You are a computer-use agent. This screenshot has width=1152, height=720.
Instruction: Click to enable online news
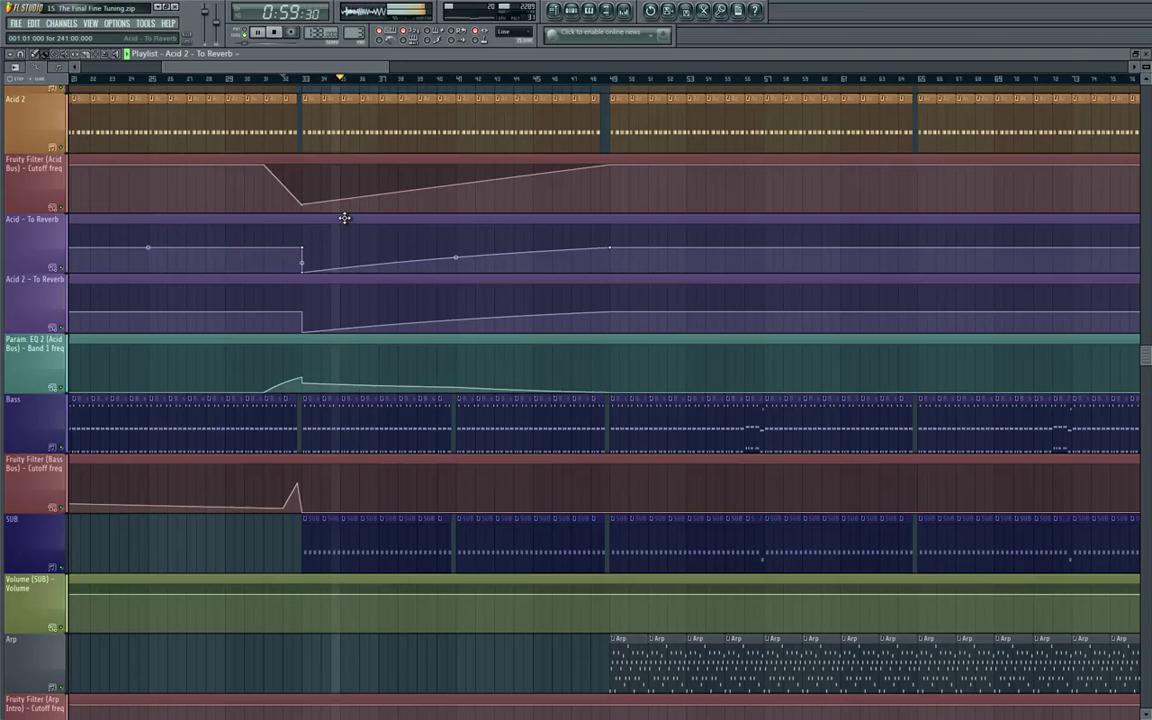[x=600, y=32]
